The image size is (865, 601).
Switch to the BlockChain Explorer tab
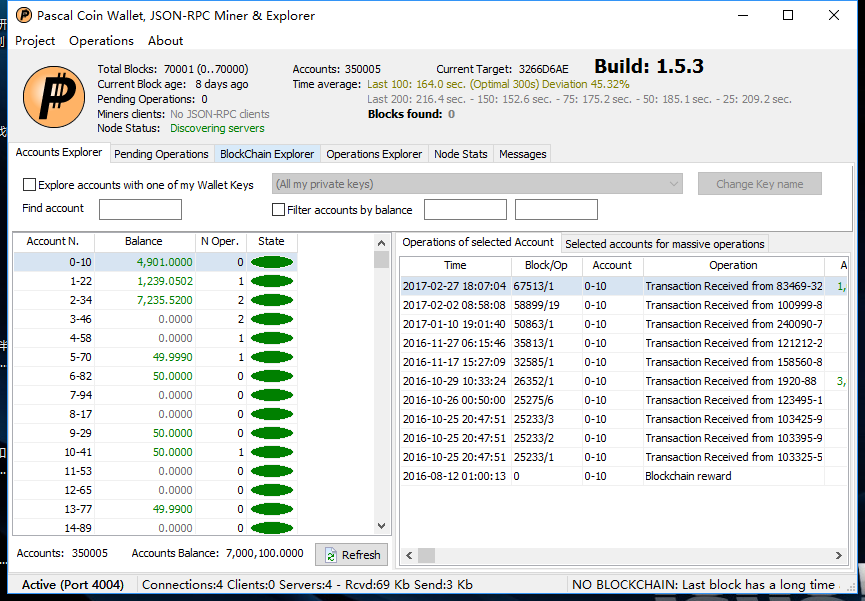(x=267, y=154)
